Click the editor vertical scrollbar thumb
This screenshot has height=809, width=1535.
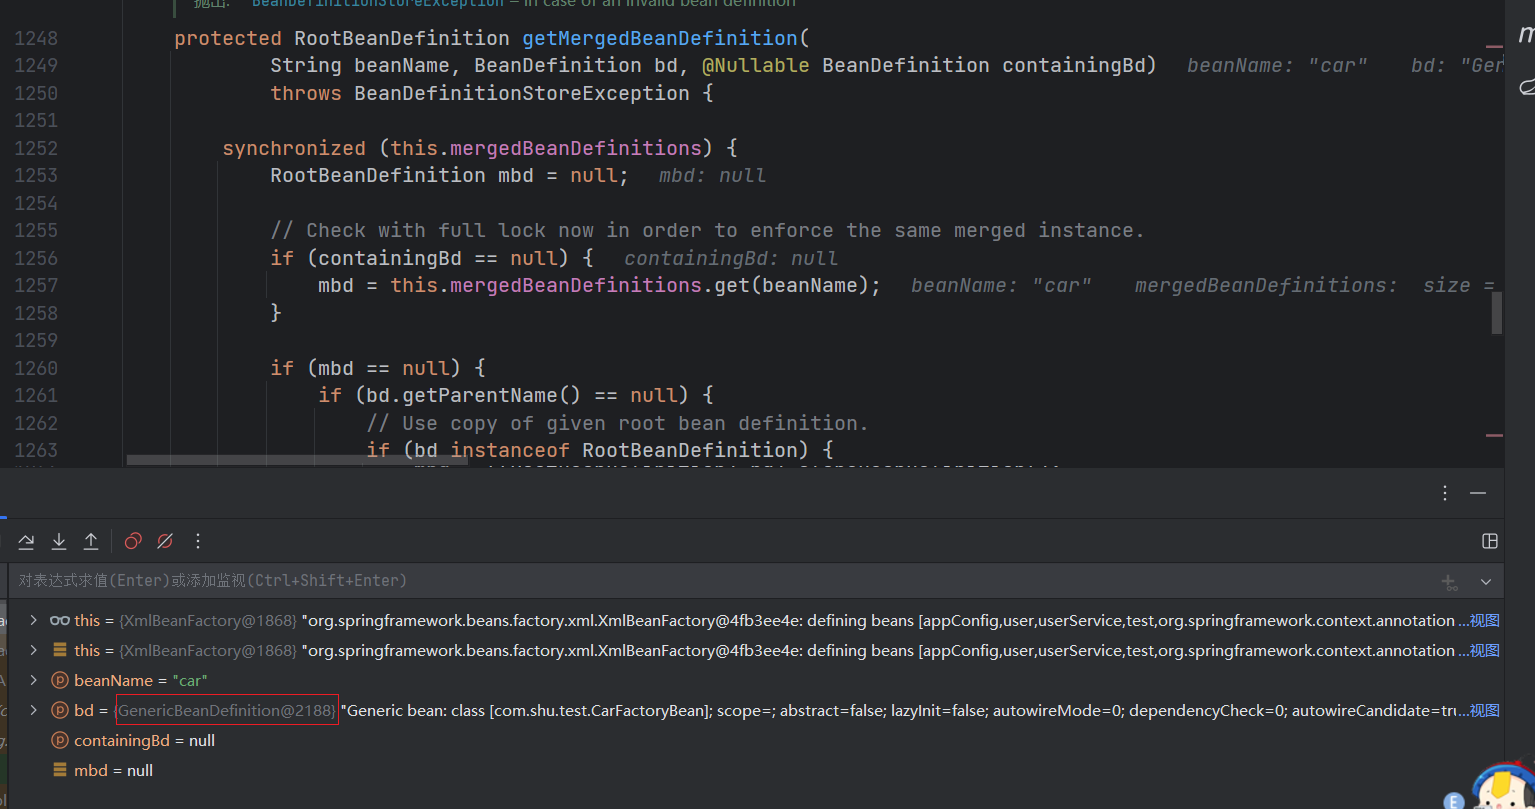[1497, 312]
